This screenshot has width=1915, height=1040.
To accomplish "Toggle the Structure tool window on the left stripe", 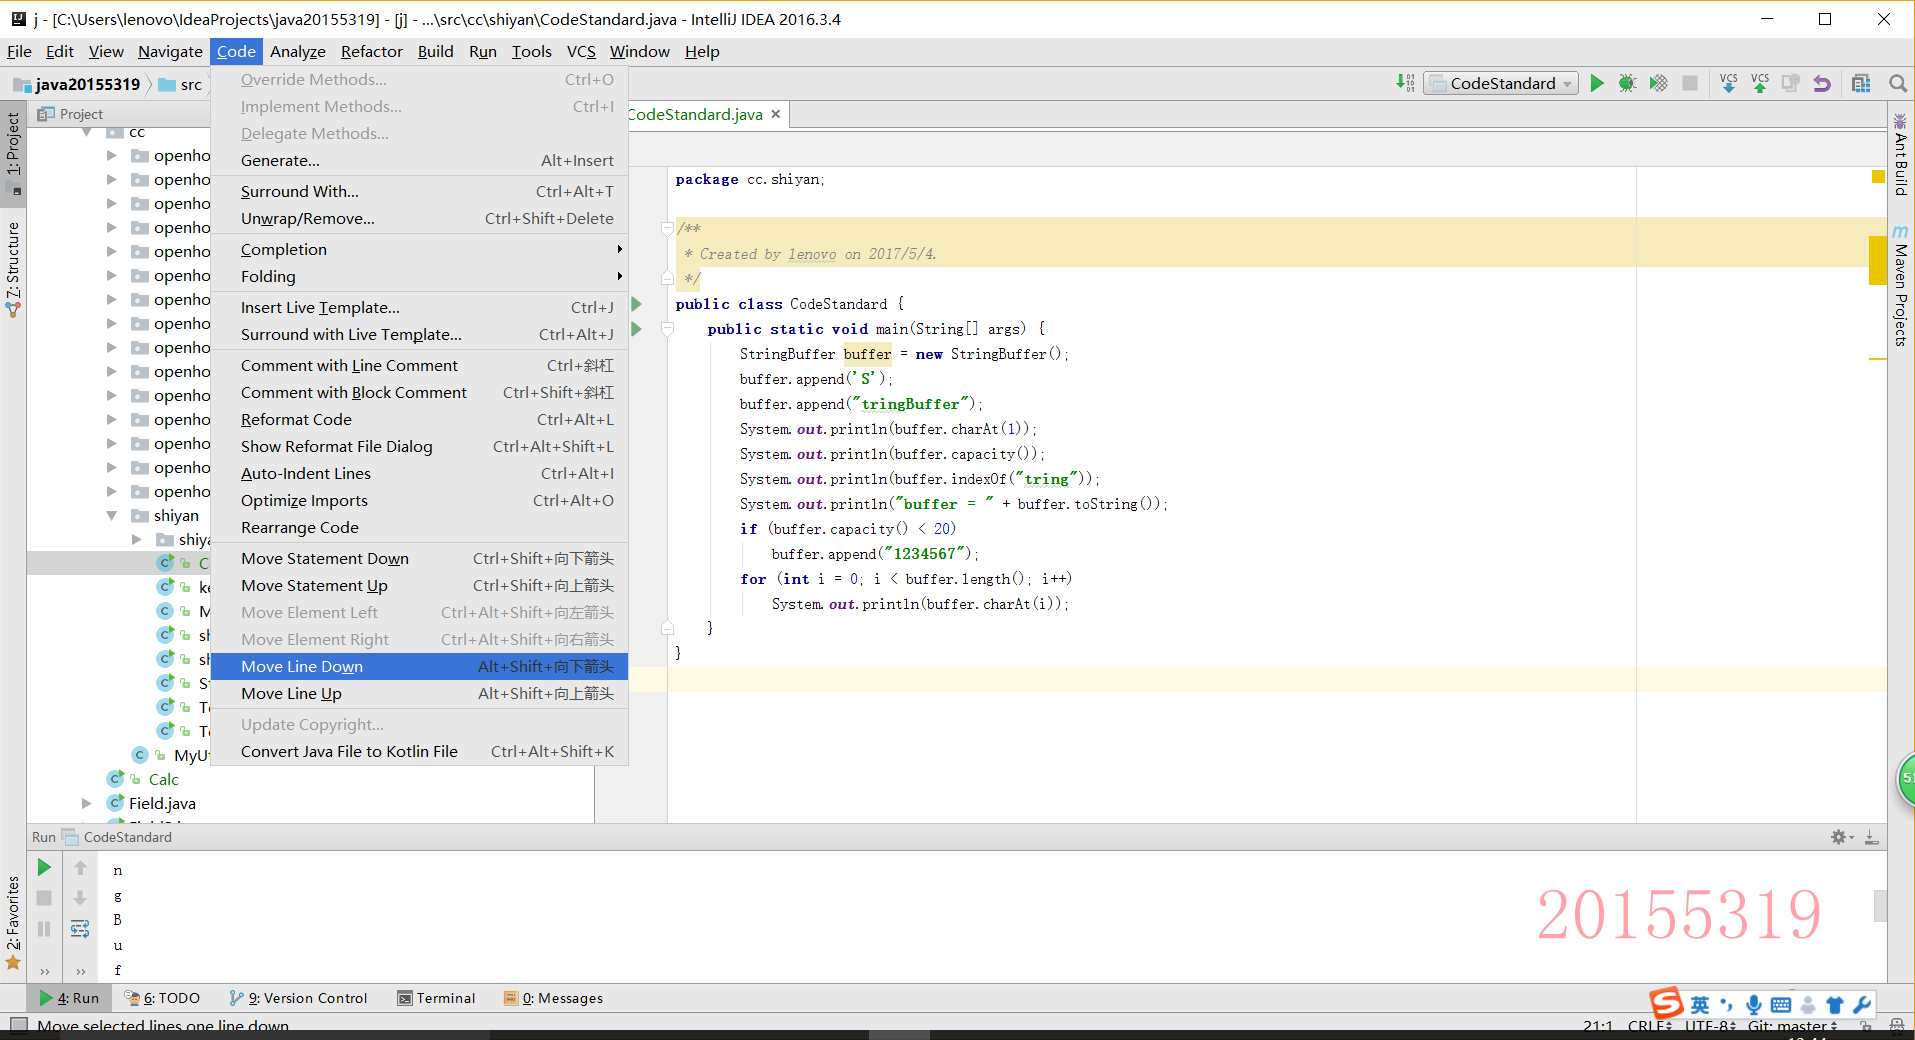I will pyautogui.click(x=13, y=268).
